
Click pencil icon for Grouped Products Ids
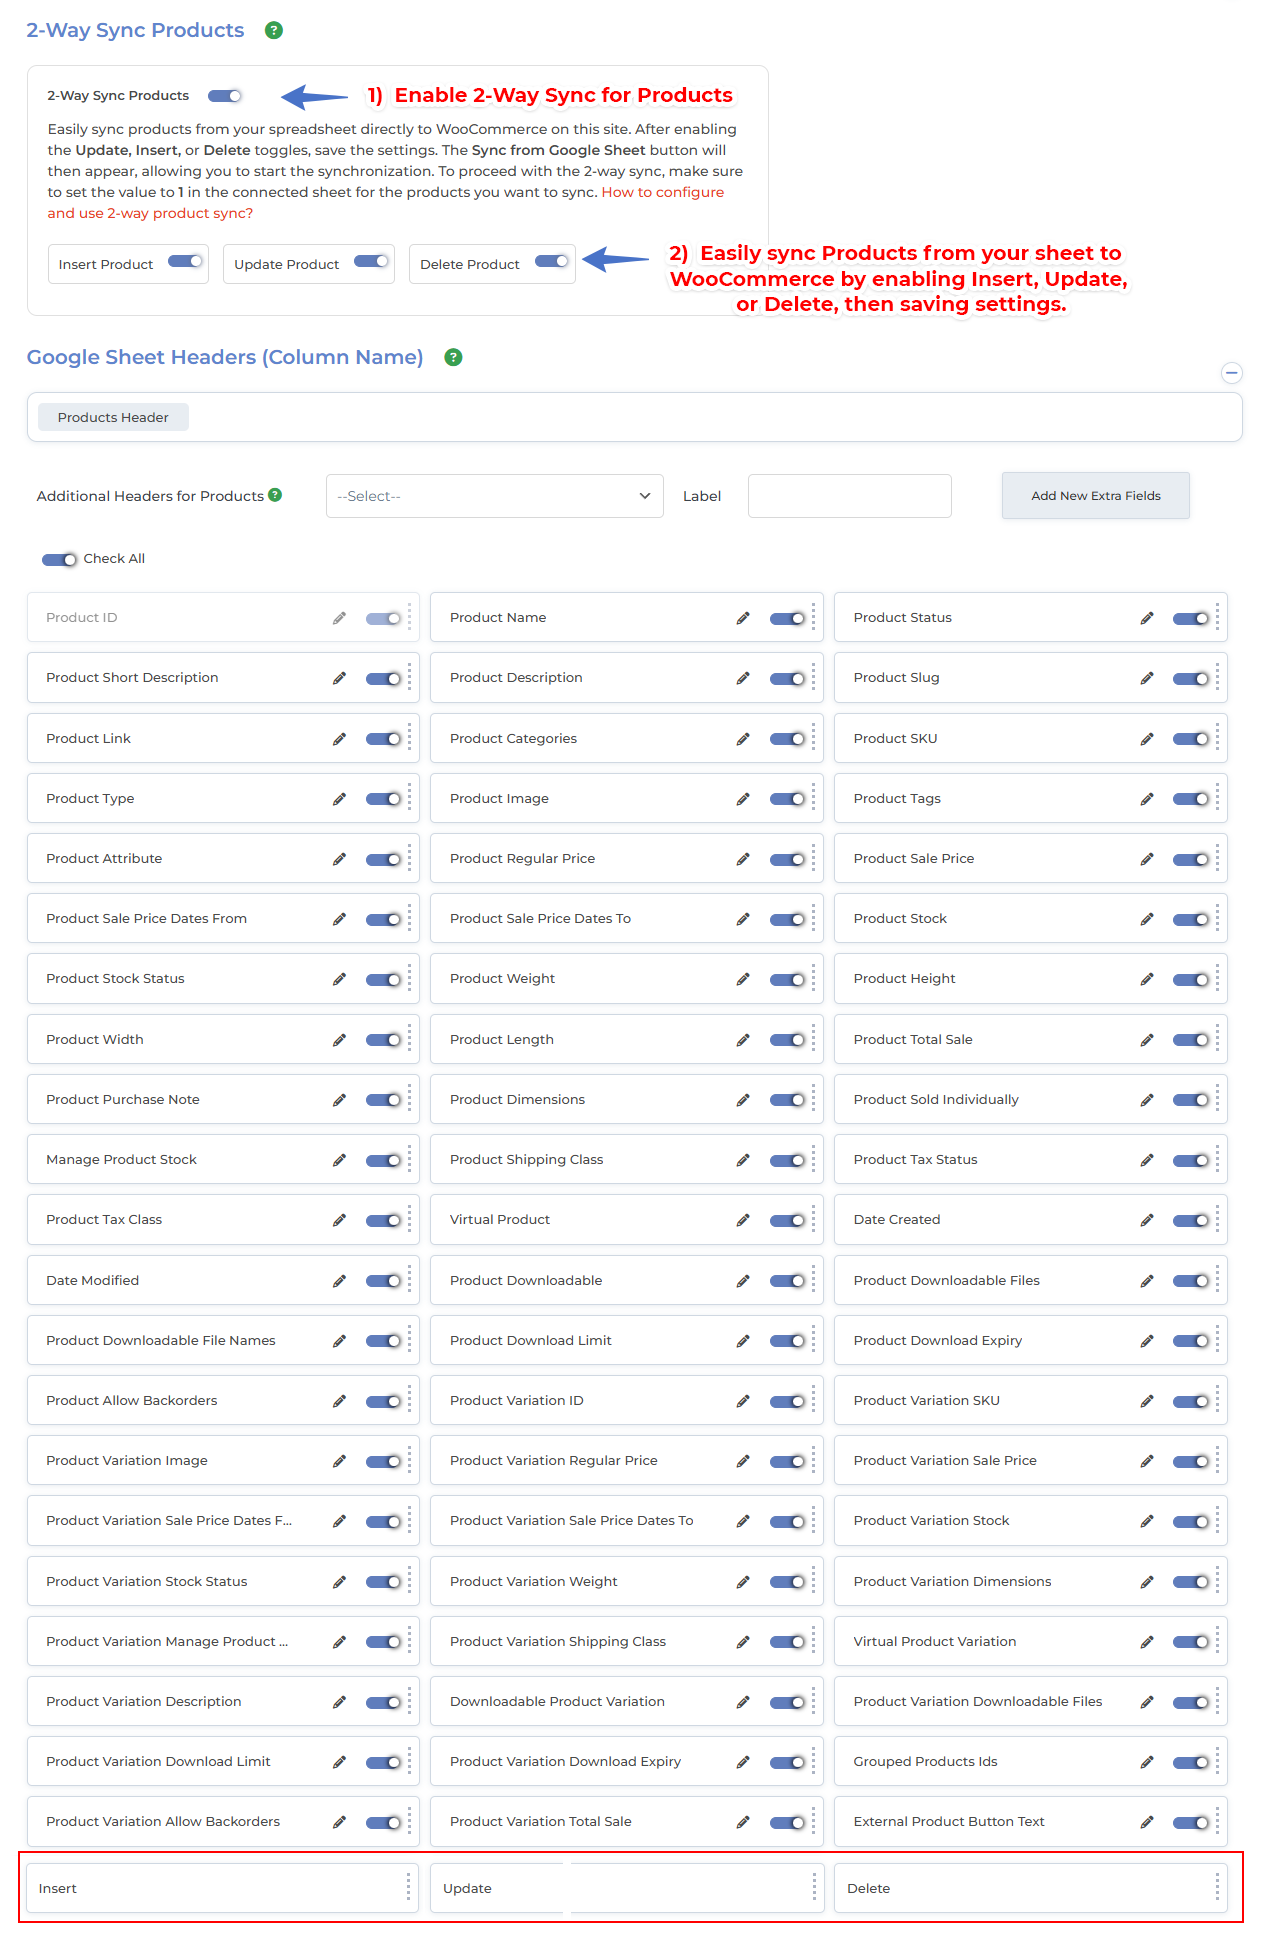pyautogui.click(x=1147, y=1762)
